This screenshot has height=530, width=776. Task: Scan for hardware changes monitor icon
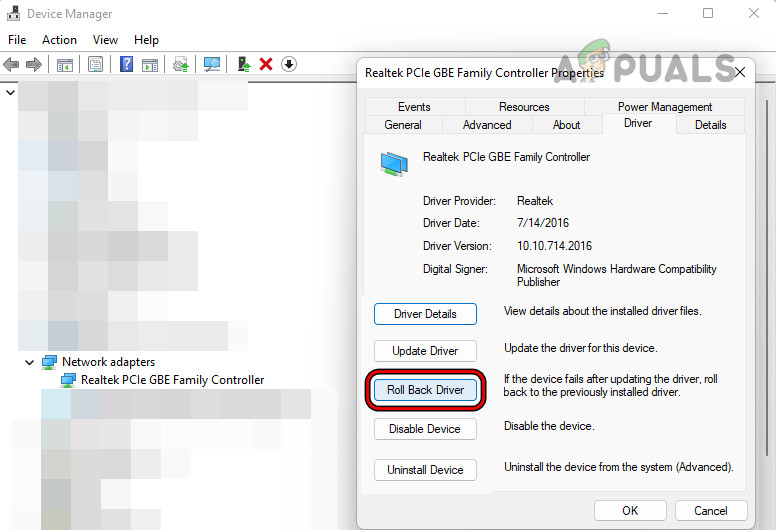click(x=212, y=64)
